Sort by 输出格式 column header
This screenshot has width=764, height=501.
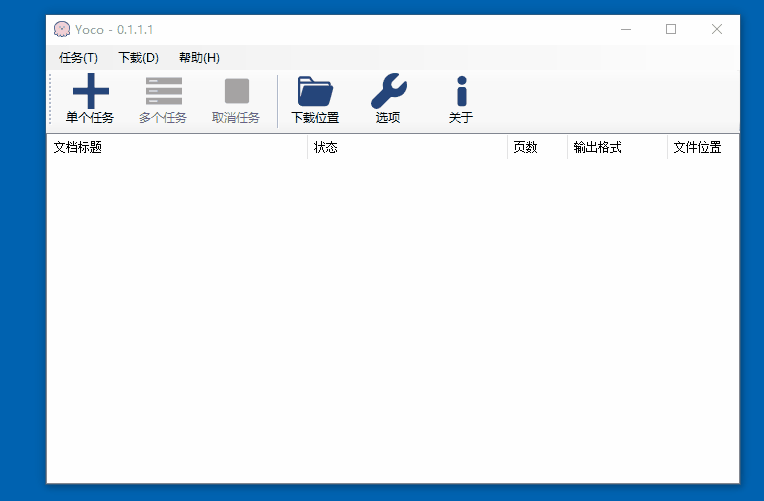click(617, 147)
